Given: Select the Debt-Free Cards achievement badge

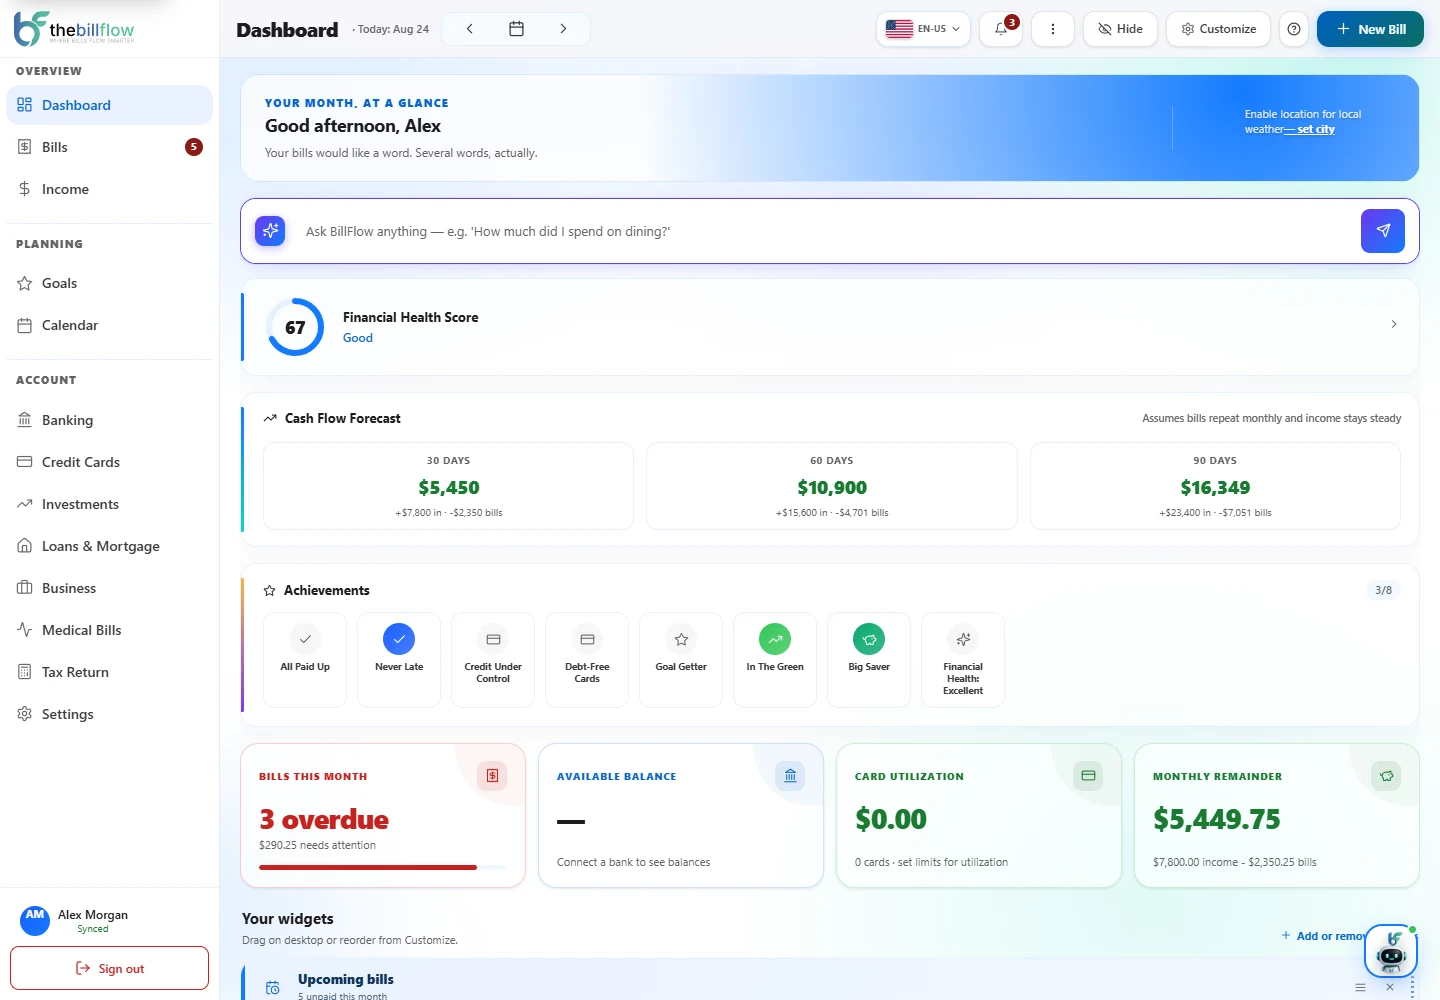Looking at the screenshot, I should pos(587,660).
